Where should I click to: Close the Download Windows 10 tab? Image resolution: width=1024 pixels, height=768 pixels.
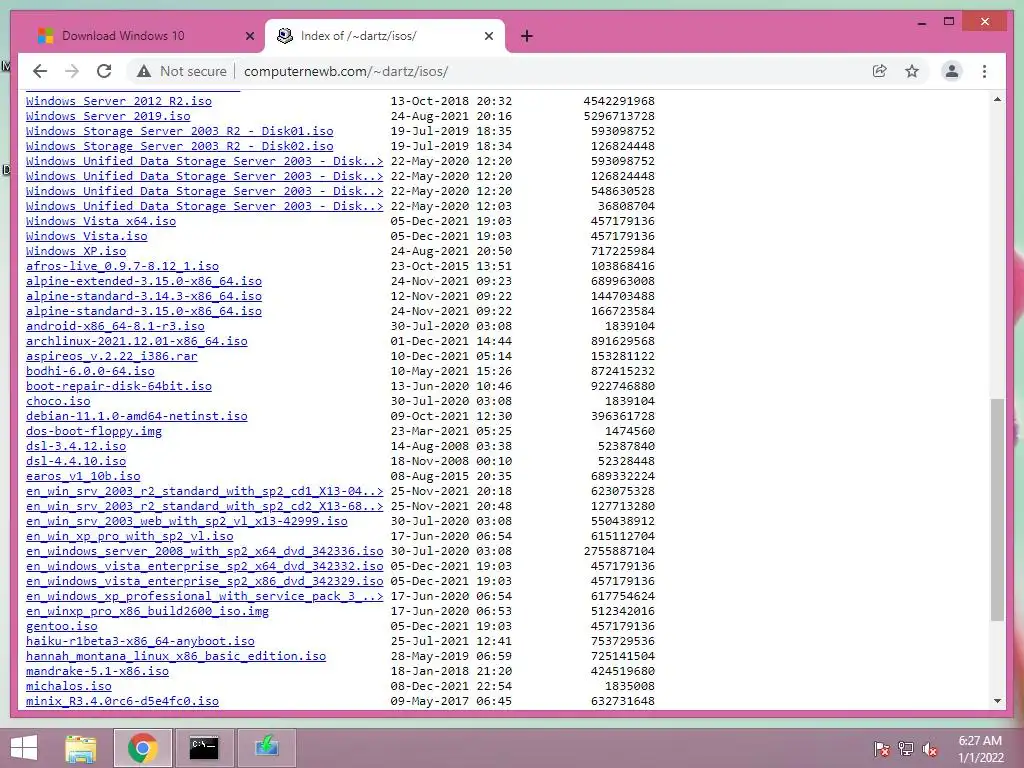(x=249, y=36)
